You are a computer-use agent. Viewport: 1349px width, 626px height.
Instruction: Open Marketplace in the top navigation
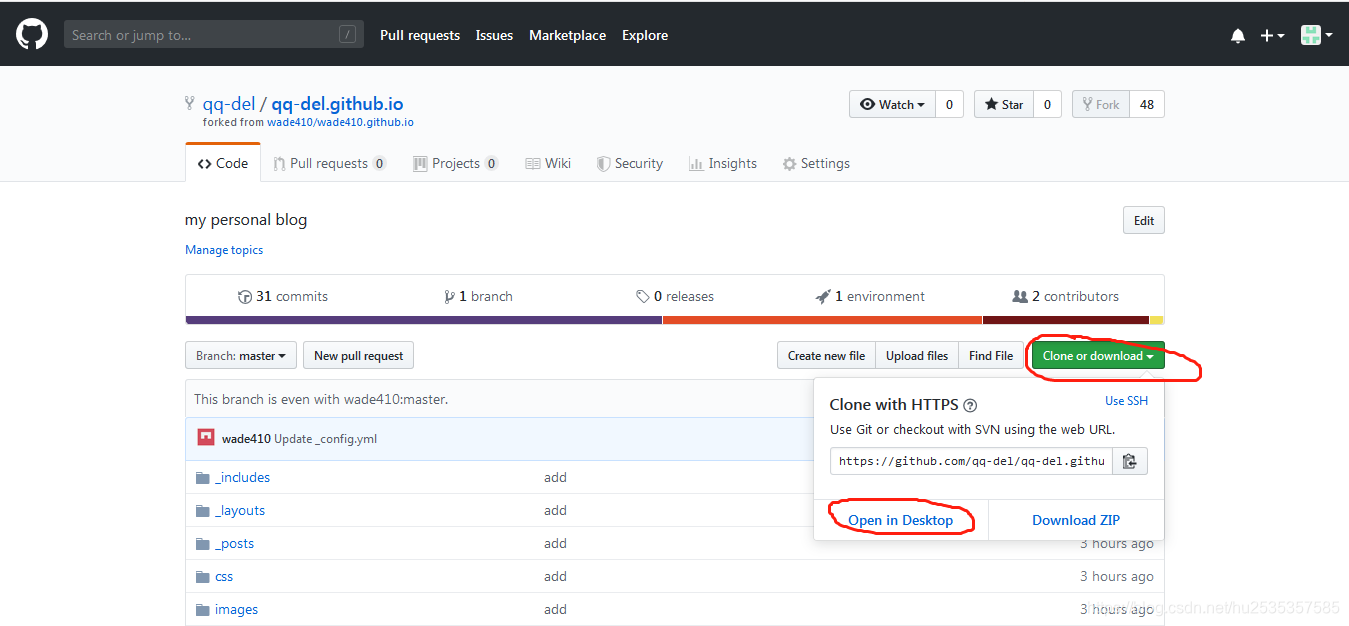(567, 35)
